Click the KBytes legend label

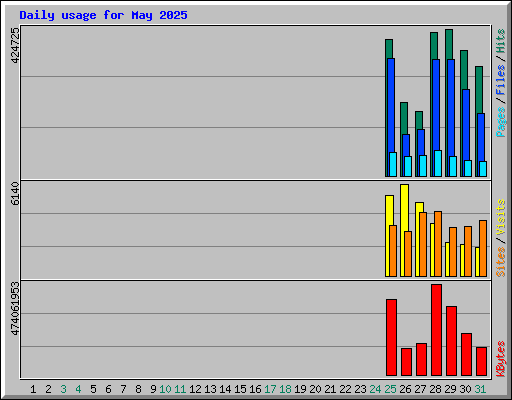tap(500, 359)
